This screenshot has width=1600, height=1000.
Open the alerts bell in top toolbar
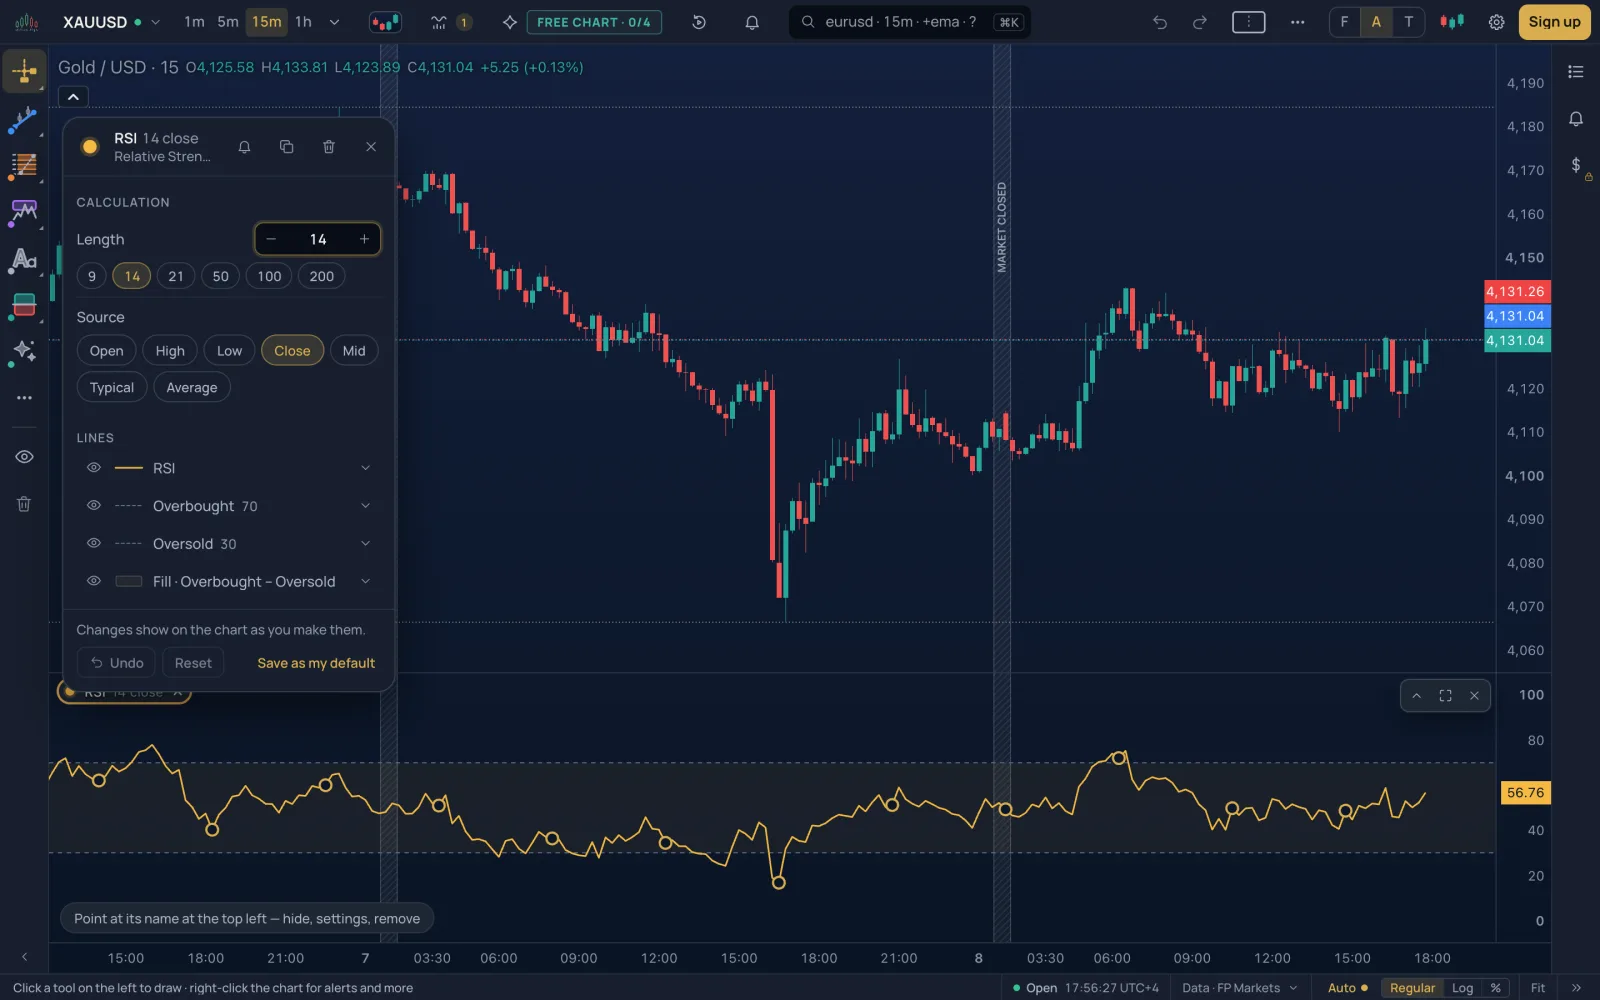point(752,22)
